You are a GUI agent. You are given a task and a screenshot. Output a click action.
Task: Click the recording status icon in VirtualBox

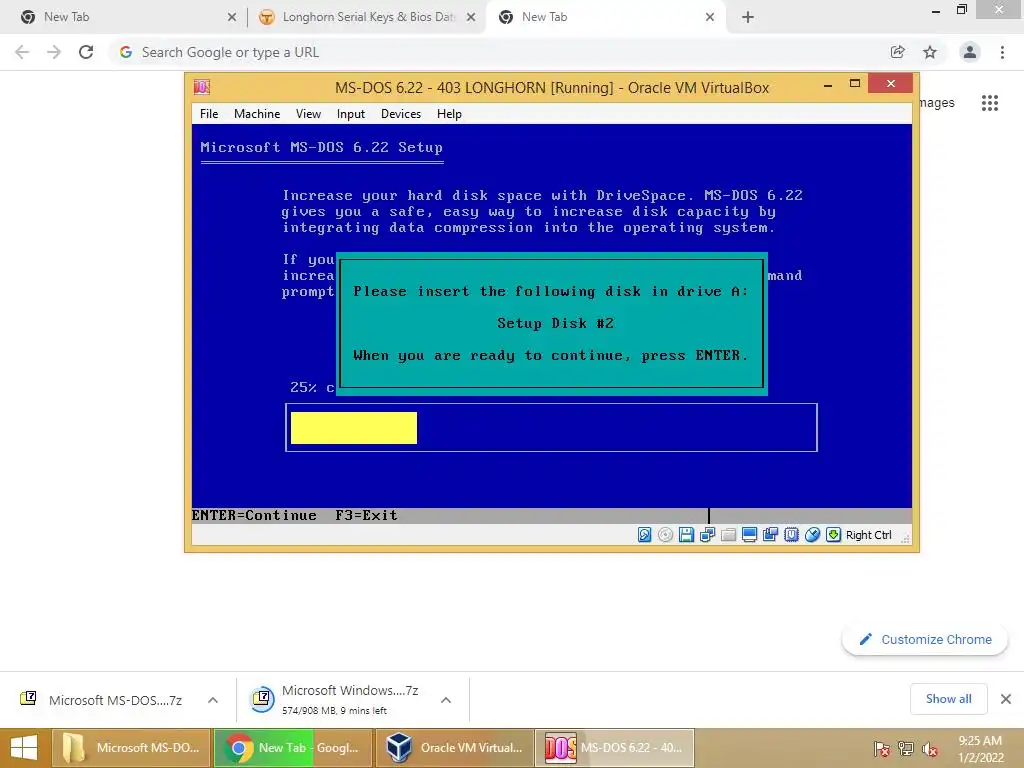coord(770,535)
